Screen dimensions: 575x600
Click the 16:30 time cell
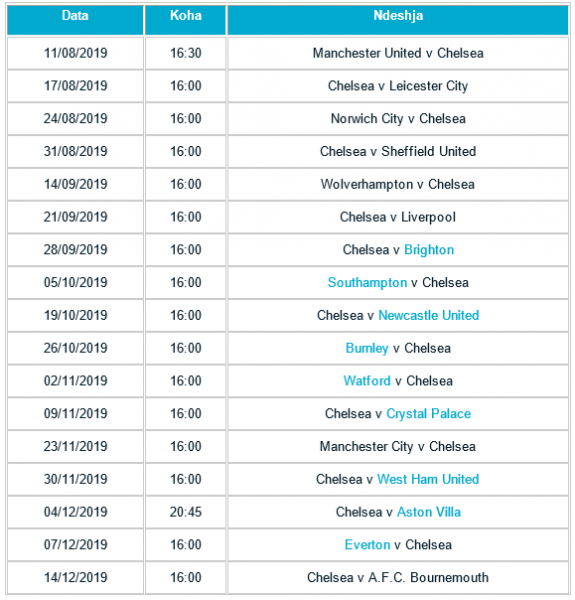coord(186,53)
